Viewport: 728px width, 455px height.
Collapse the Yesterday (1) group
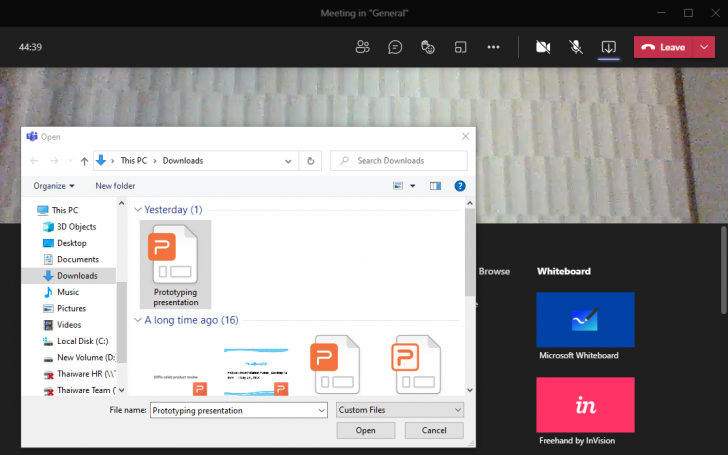[x=137, y=210]
